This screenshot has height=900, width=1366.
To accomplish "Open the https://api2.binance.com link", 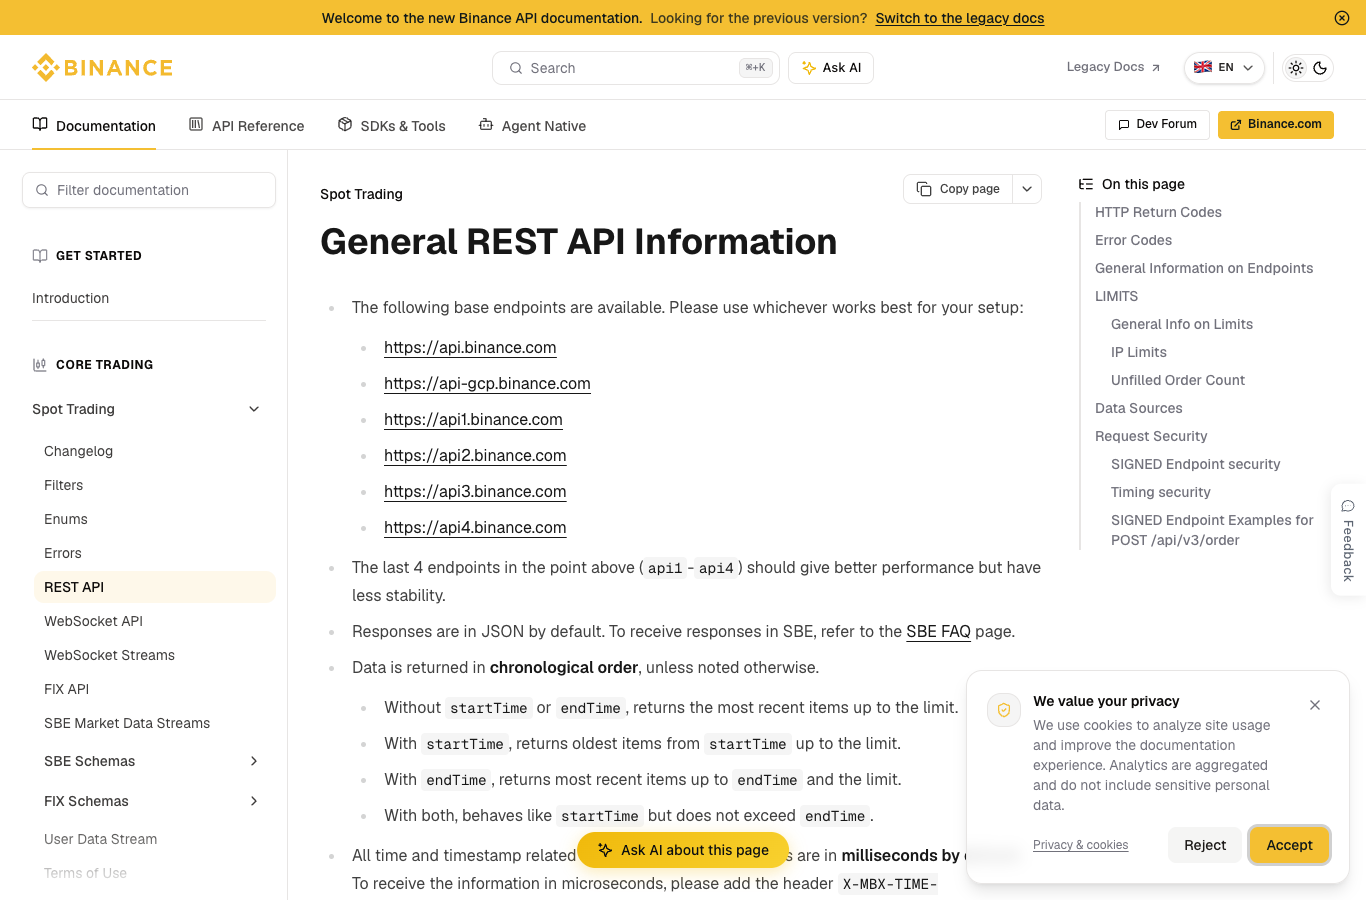I will click(x=475, y=455).
